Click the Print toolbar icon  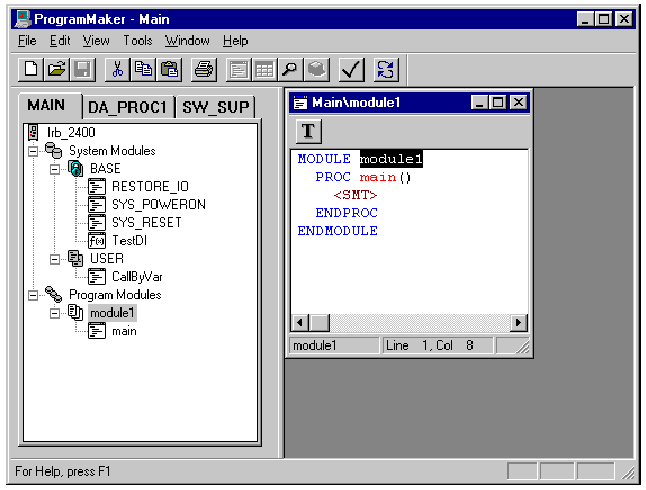point(204,69)
